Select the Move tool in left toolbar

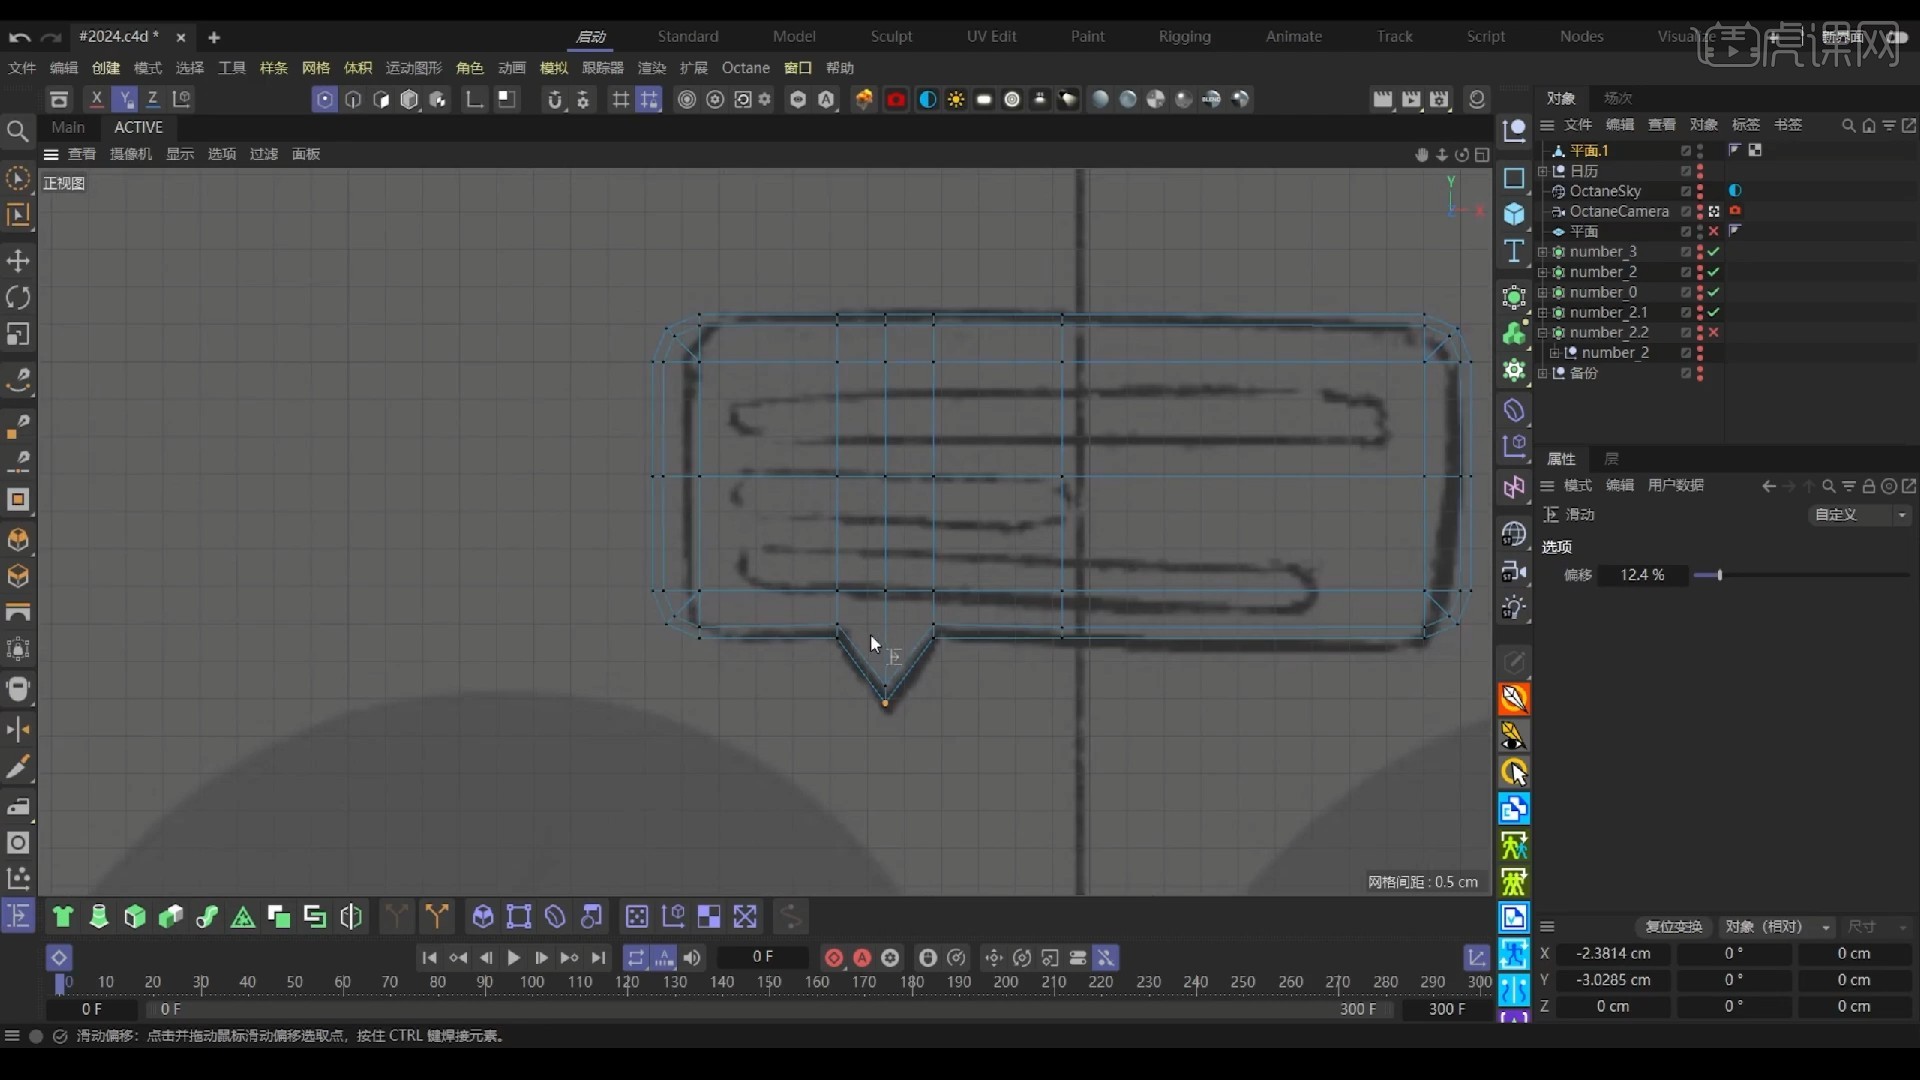(18, 261)
